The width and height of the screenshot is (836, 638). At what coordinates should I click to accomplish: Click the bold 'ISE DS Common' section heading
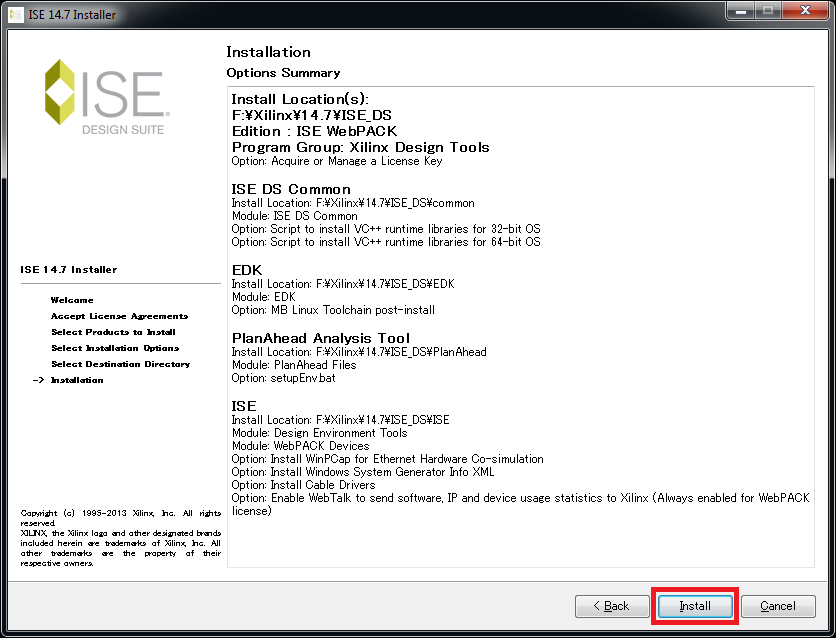291,189
